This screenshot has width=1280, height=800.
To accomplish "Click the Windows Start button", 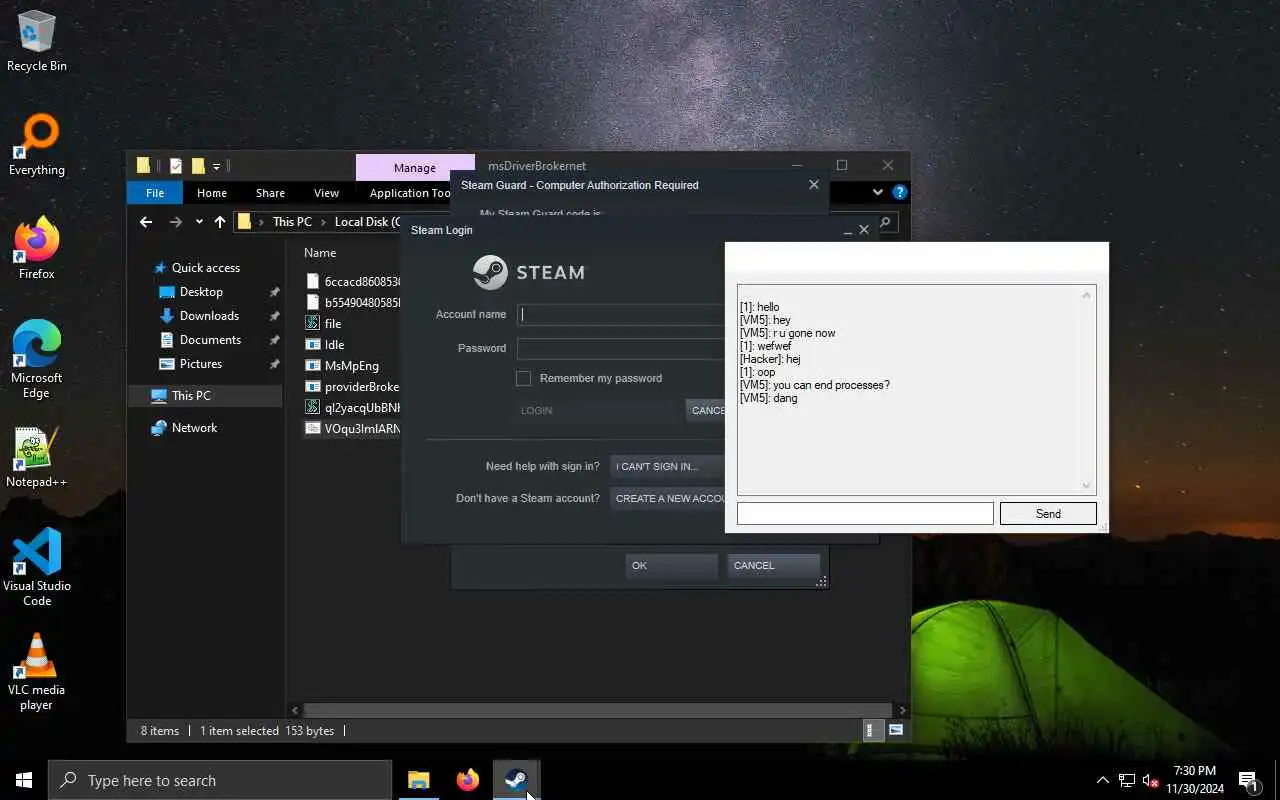I will pos(24,780).
